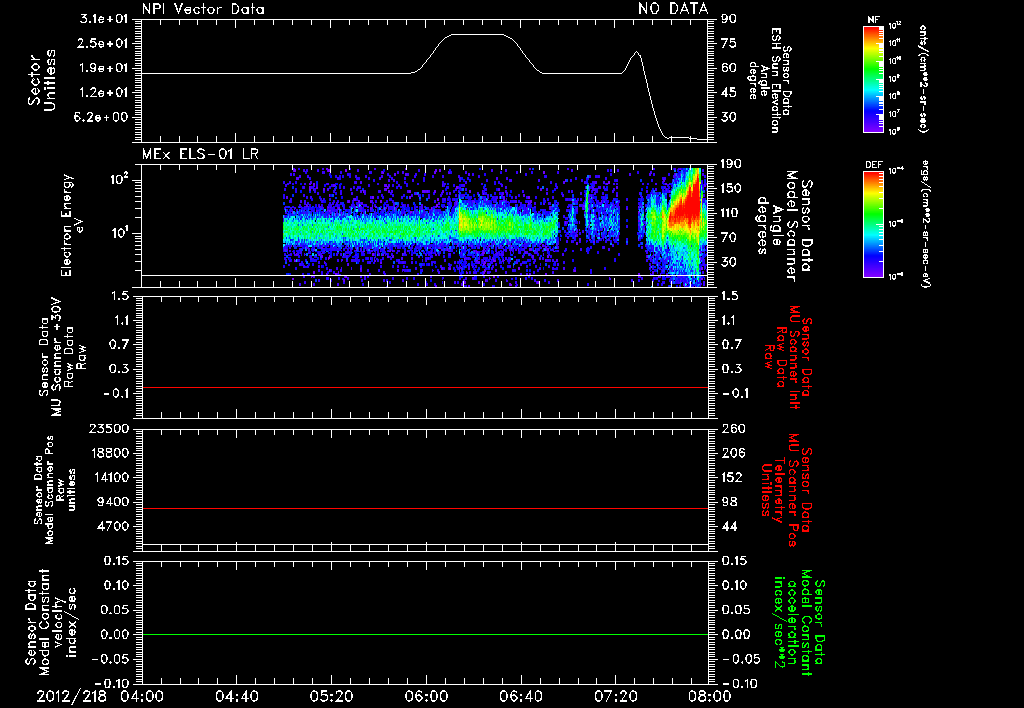The image size is (1024, 708).
Task: Click the 'NF' label above color bar
Action: (873, 20)
